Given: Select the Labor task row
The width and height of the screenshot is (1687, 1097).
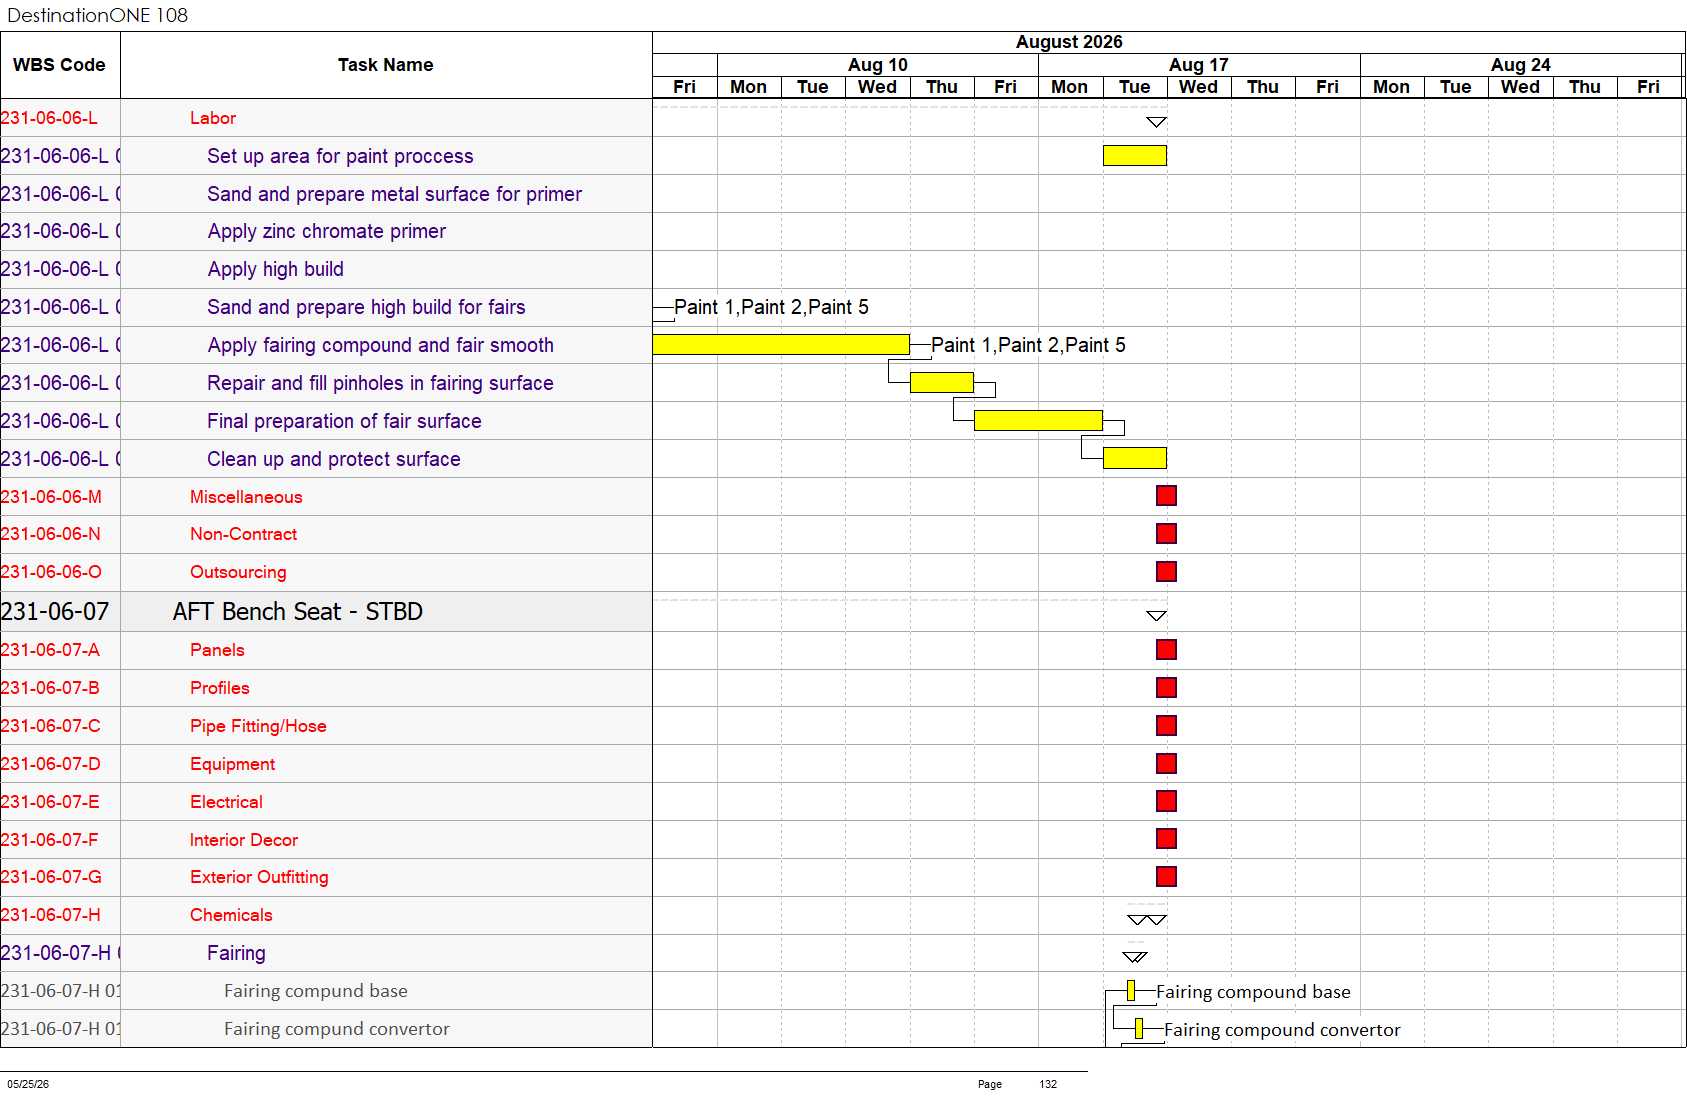Looking at the screenshot, I should (213, 118).
